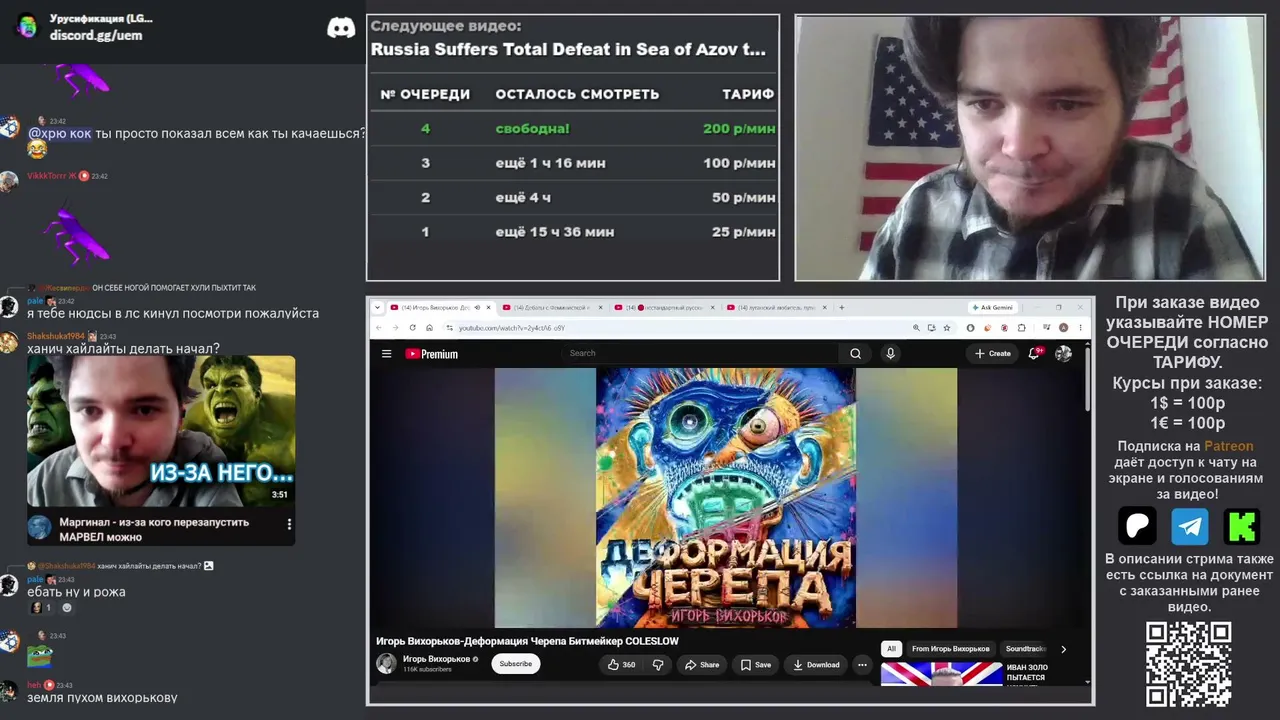Click the Download button
Image resolution: width=1280 pixels, height=720 pixels.
pyautogui.click(x=816, y=664)
